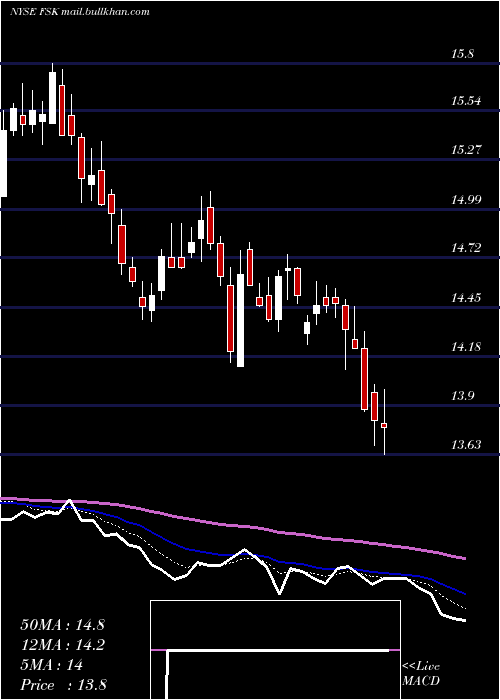500x700 pixels.
Task: Click the 50MA : 14.8 readout
Action: click(x=62, y=625)
